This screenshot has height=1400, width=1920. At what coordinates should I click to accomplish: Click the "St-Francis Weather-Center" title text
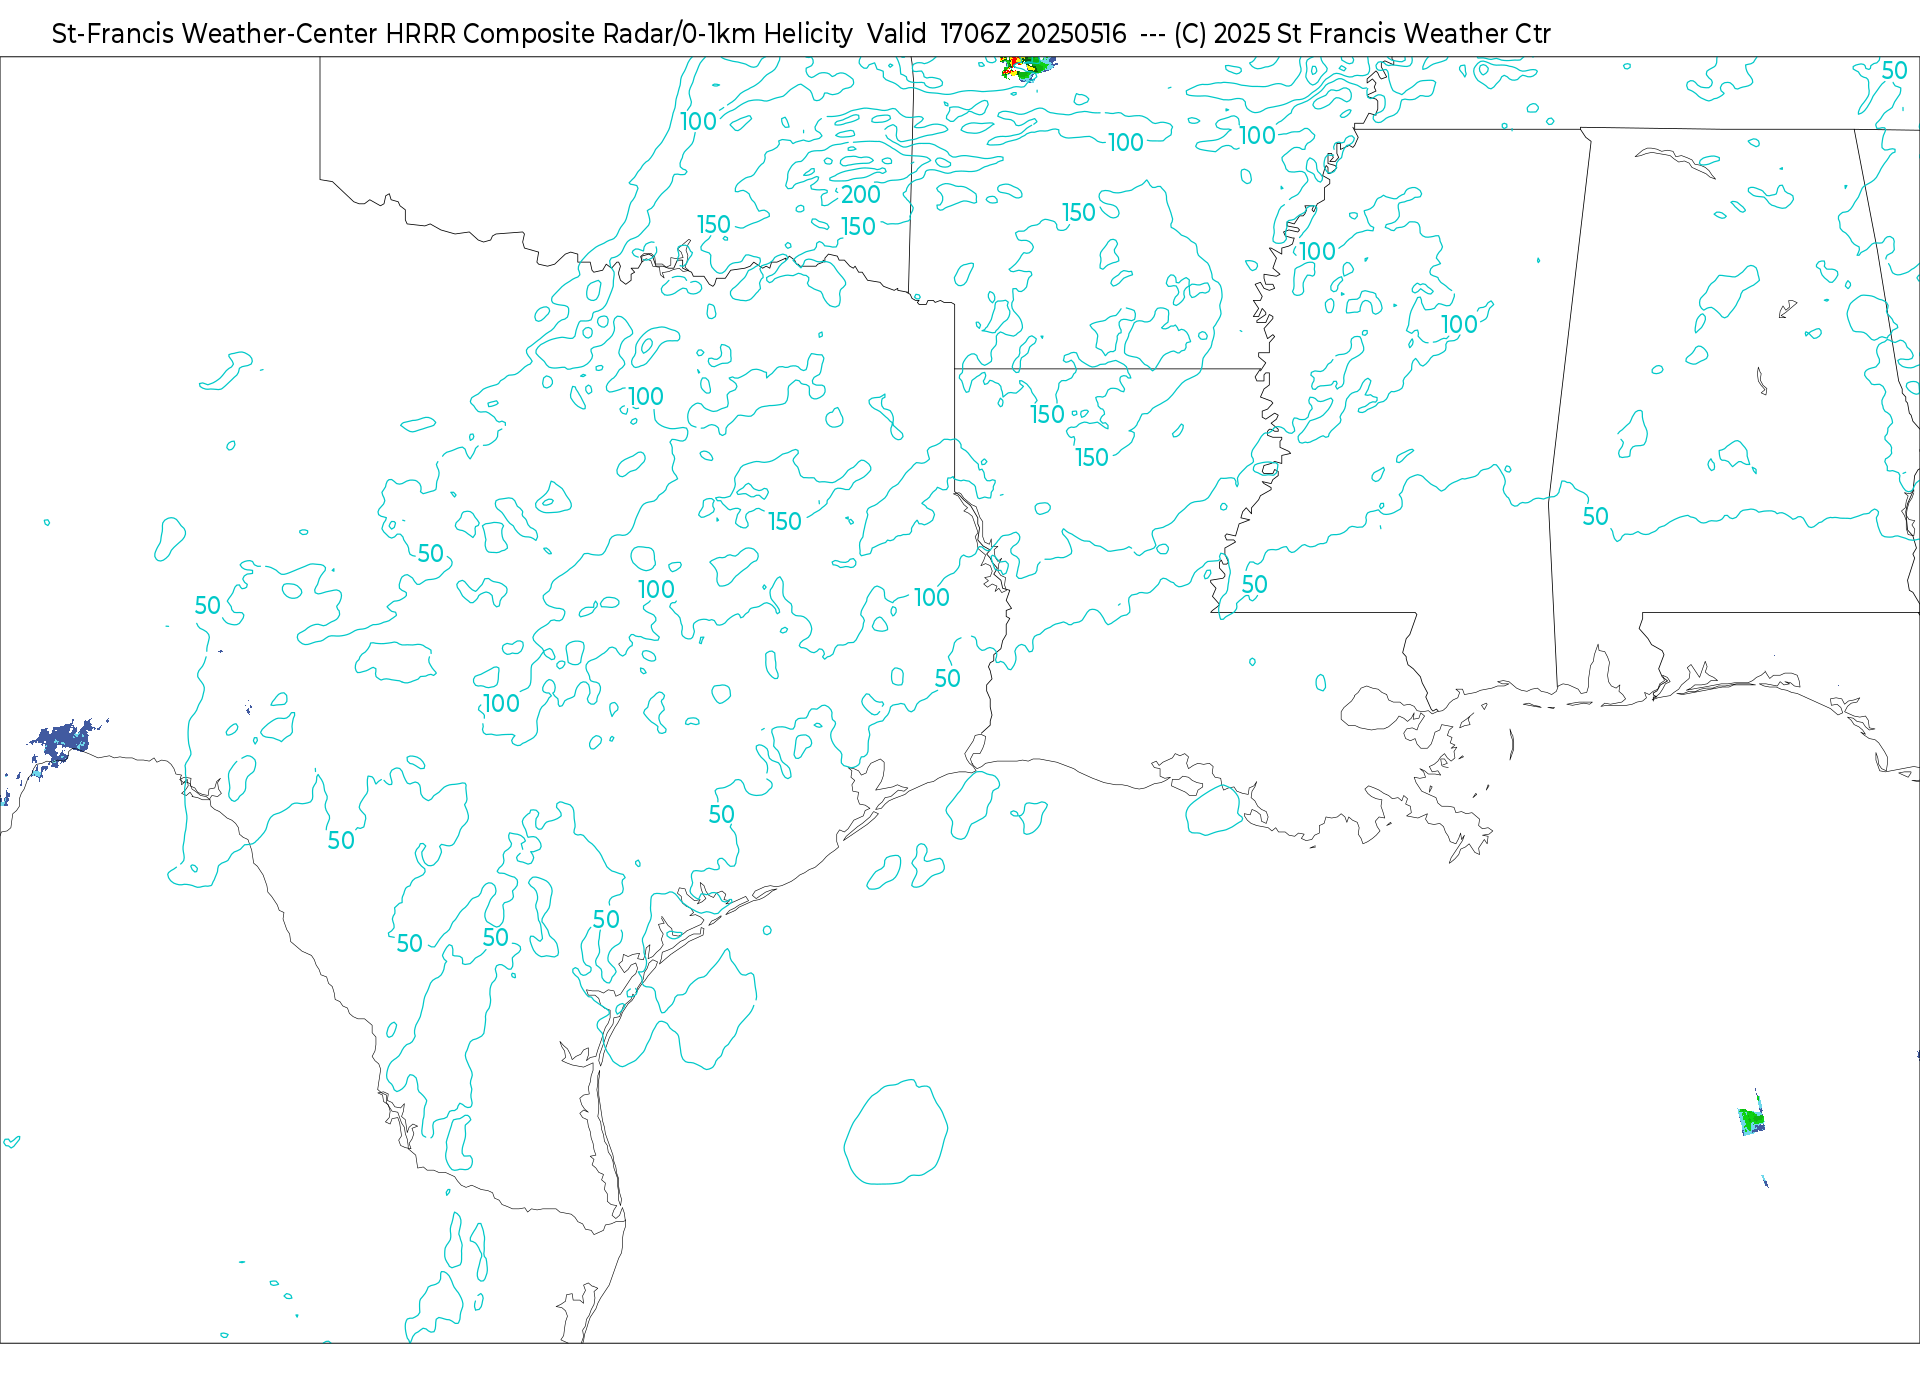pos(214,34)
